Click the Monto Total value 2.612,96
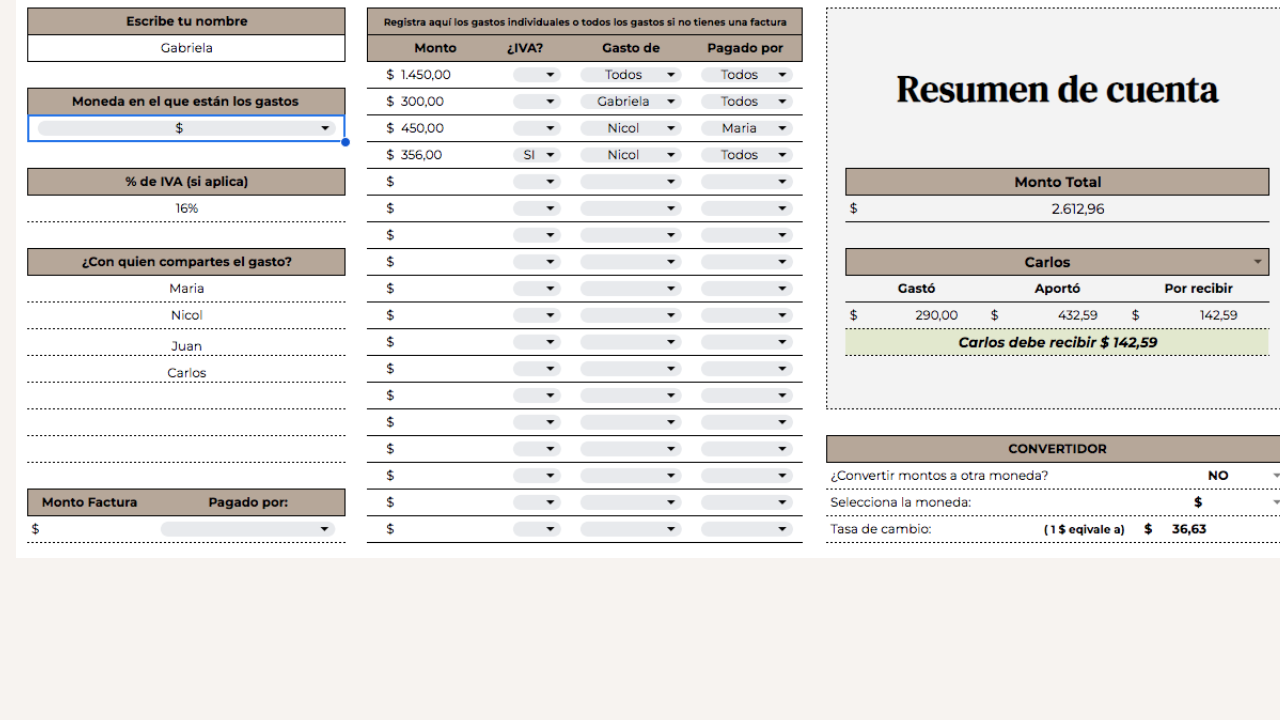 tap(1077, 209)
